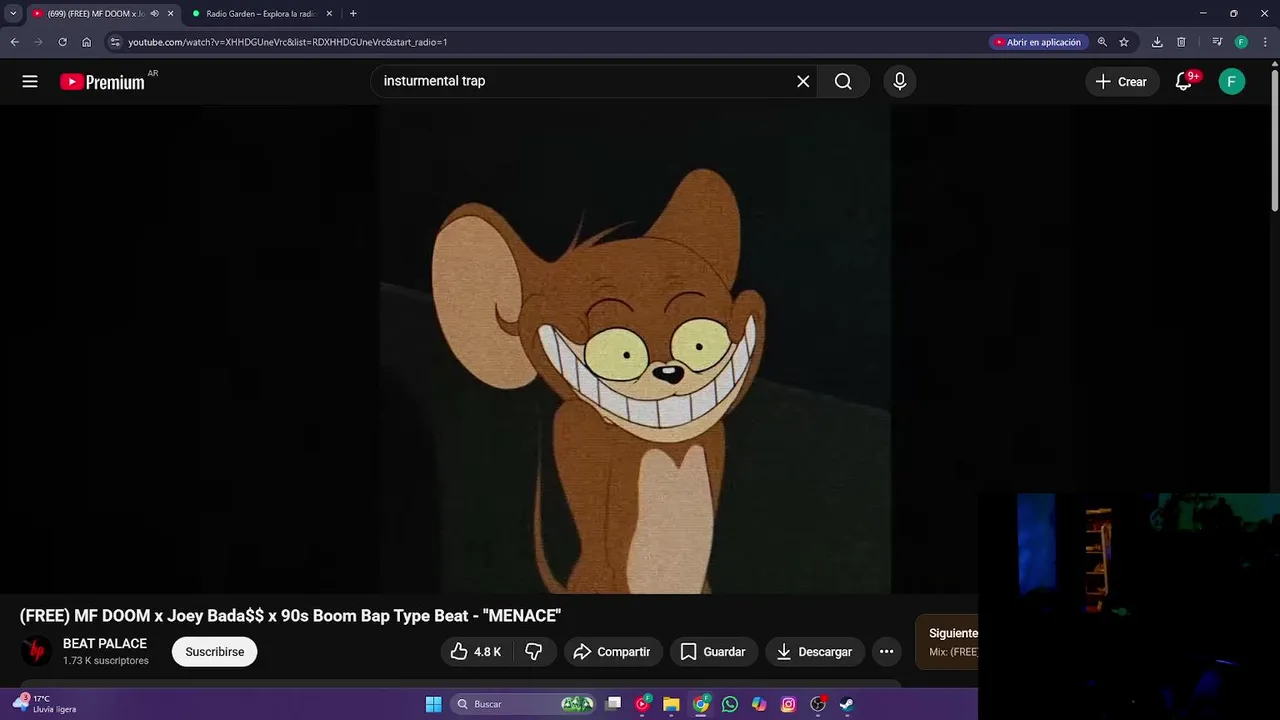1280x720 pixels.
Task: Go to YouTube Premium home logo
Action: click(103, 82)
